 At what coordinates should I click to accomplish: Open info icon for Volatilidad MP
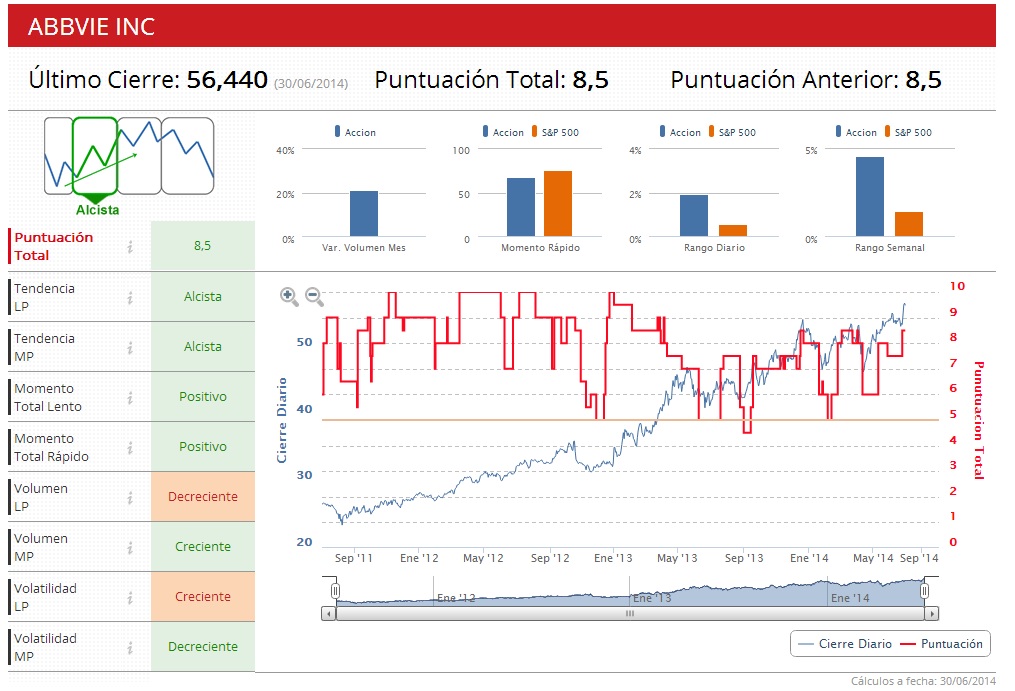coord(130,647)
